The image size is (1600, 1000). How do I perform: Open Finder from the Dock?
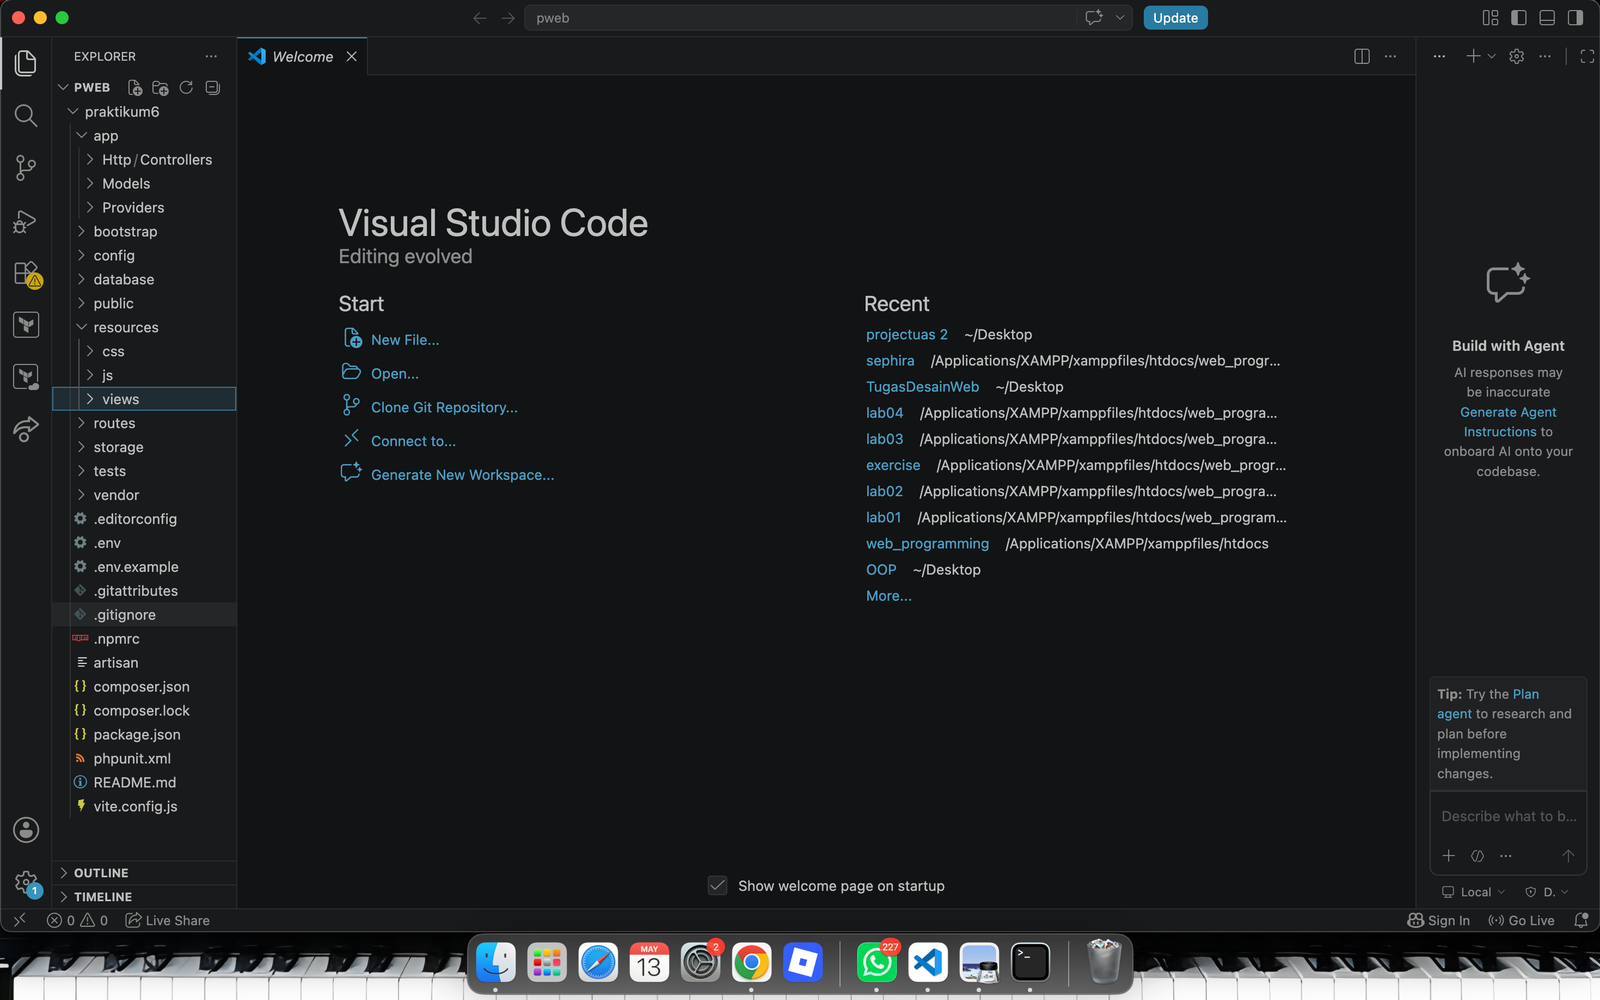click(x=496, y=963)
